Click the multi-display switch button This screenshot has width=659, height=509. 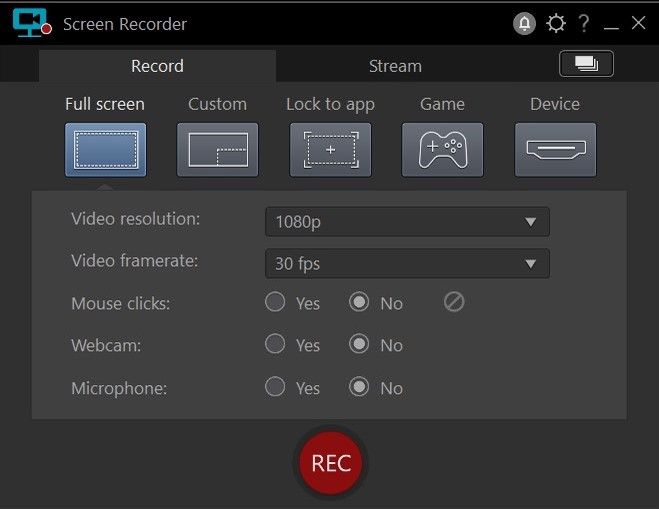pos(586,64)
